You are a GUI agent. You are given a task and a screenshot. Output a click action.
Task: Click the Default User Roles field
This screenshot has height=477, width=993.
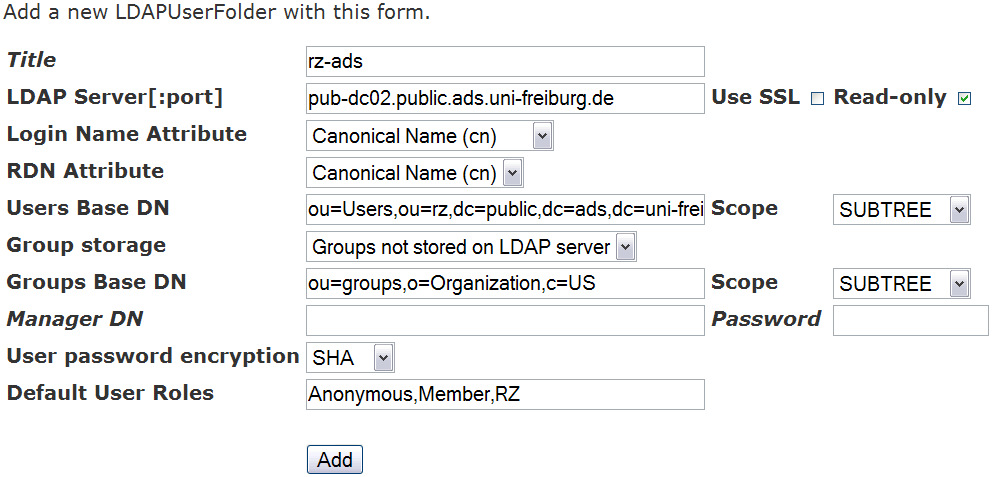pyautogui.click(x=505, y=395)
